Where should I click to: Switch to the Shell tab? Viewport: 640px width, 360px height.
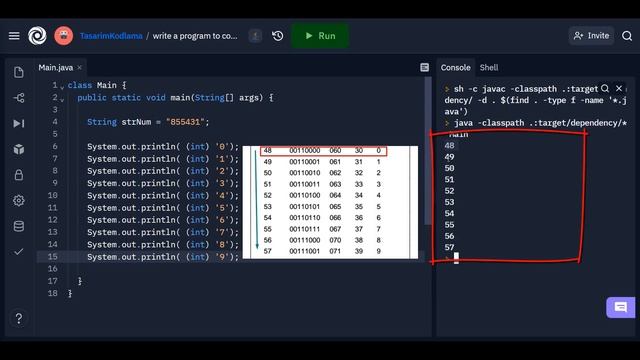pos(489,68)
